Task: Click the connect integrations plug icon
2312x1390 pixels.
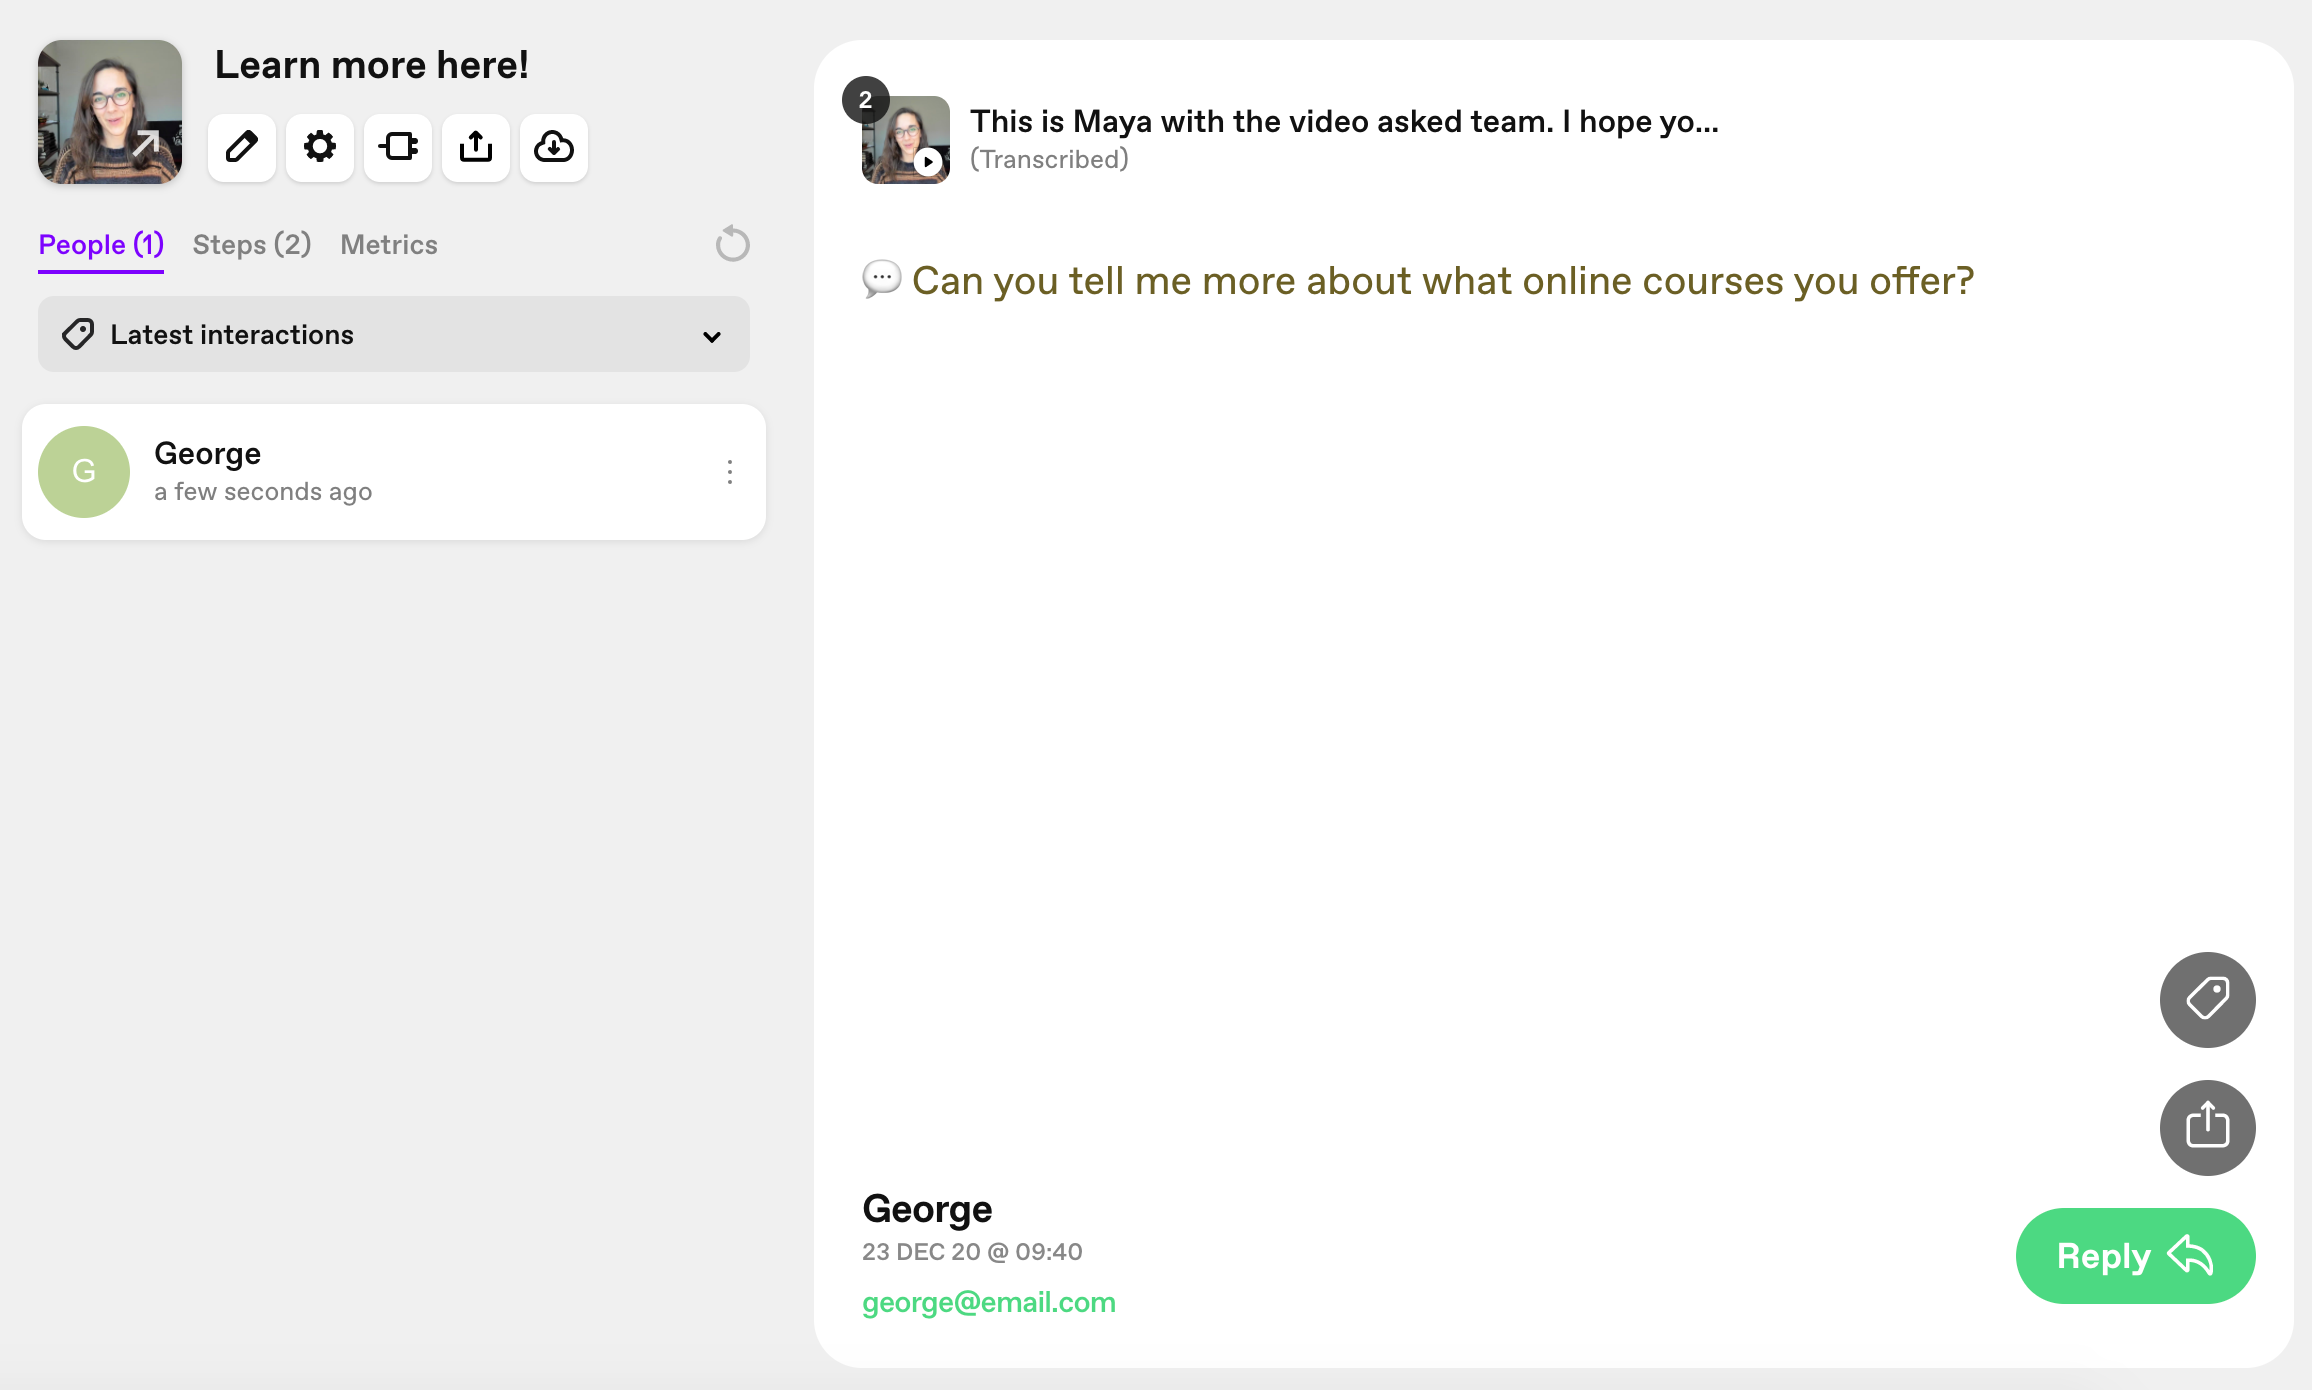Action: point(398,147)
